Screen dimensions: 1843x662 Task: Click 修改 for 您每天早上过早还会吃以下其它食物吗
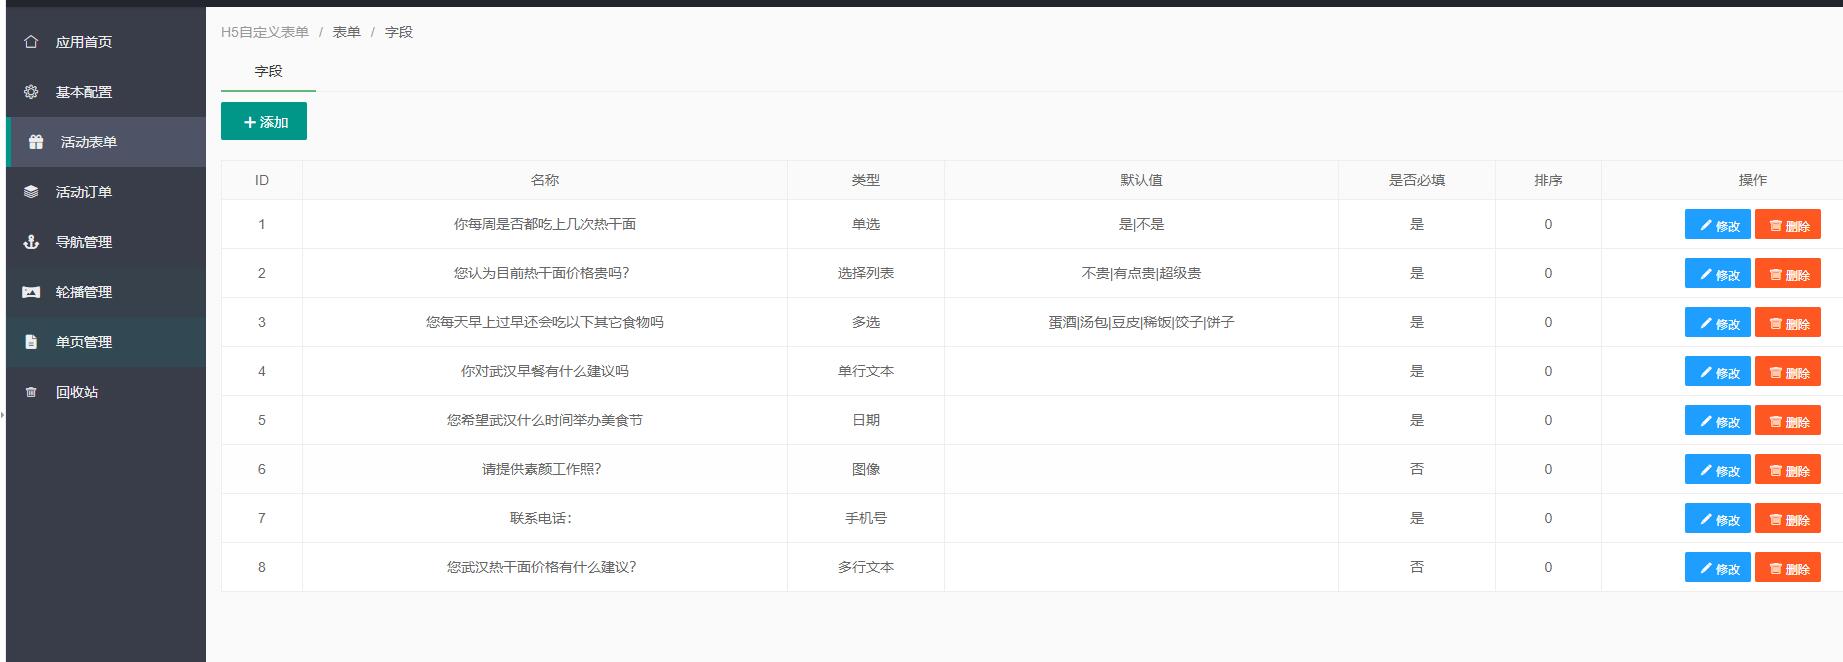[1717, 323]
